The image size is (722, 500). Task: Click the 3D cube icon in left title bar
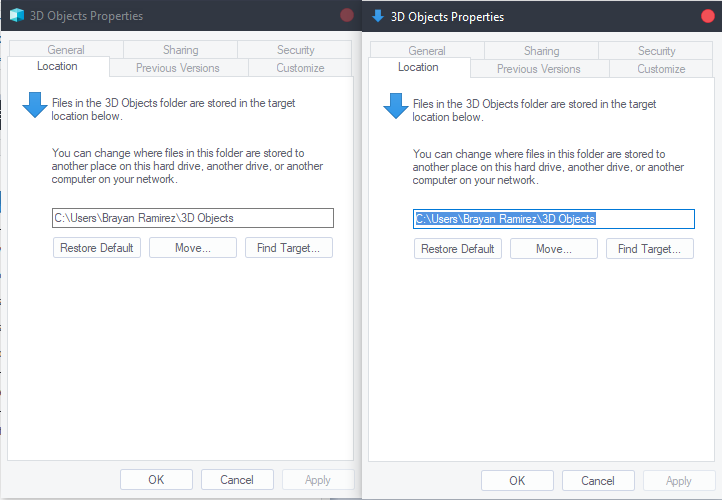[x=16, y=16]
